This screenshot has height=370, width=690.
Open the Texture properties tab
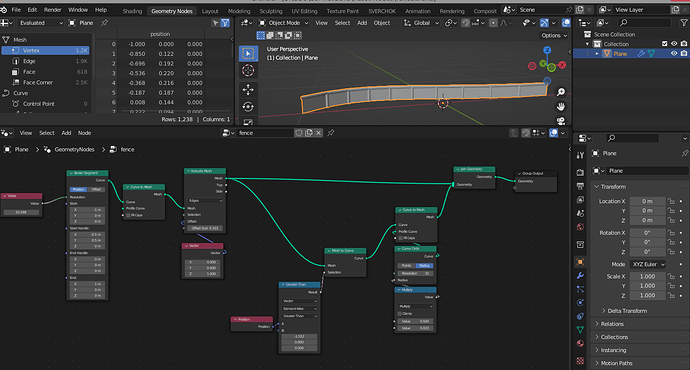coord(580,361)
